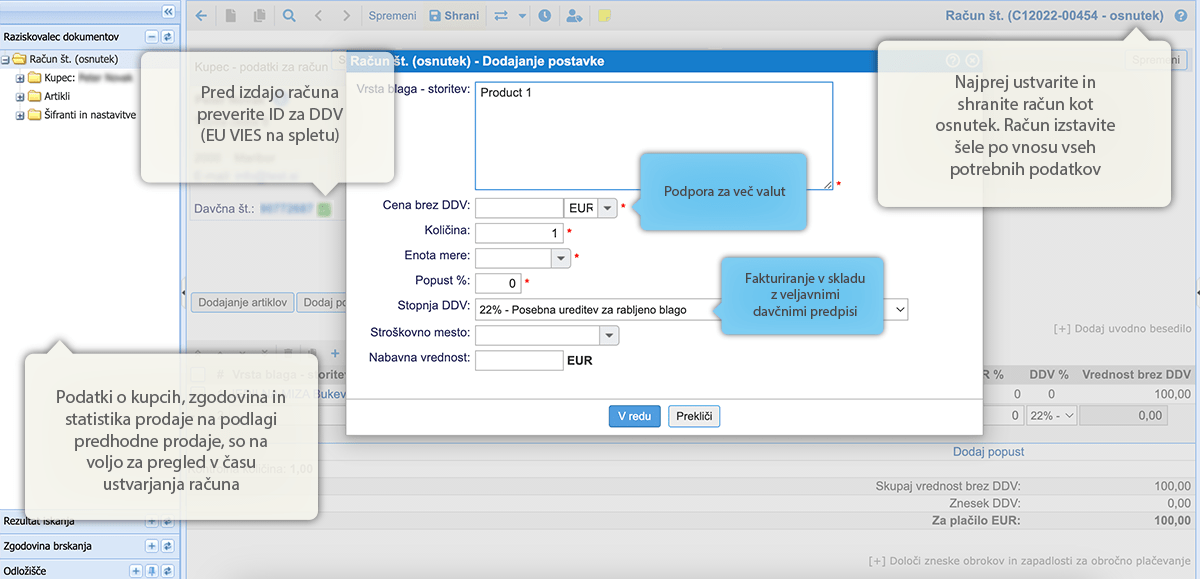Screen dimensions: 1200x579
Task: Collapse the left sidebar with double-arrow icon
Action: pos(168,11)
